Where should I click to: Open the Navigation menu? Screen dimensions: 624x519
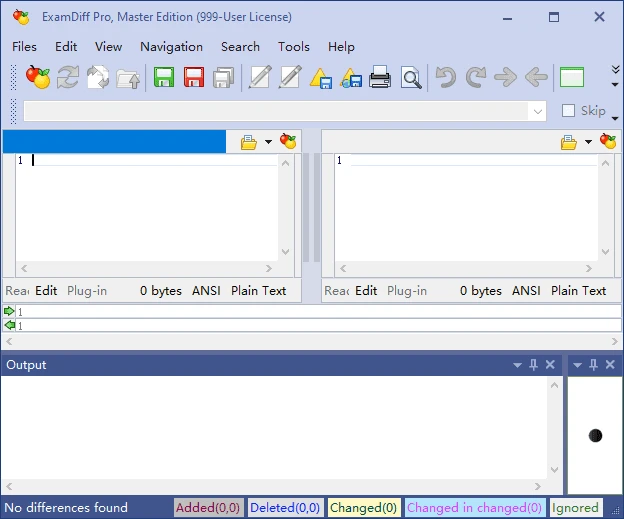(171, 46)
